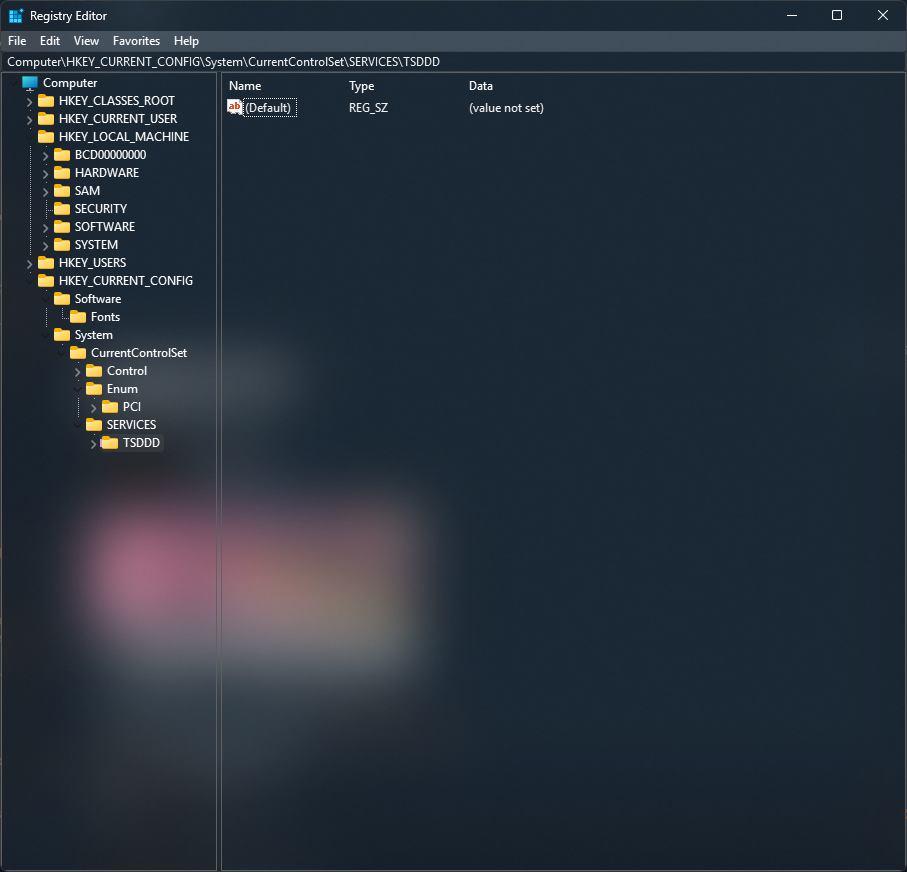Click the Name column header
This screenshot has height=872, width=907.
pyautogui.click(x=245, y=86)
